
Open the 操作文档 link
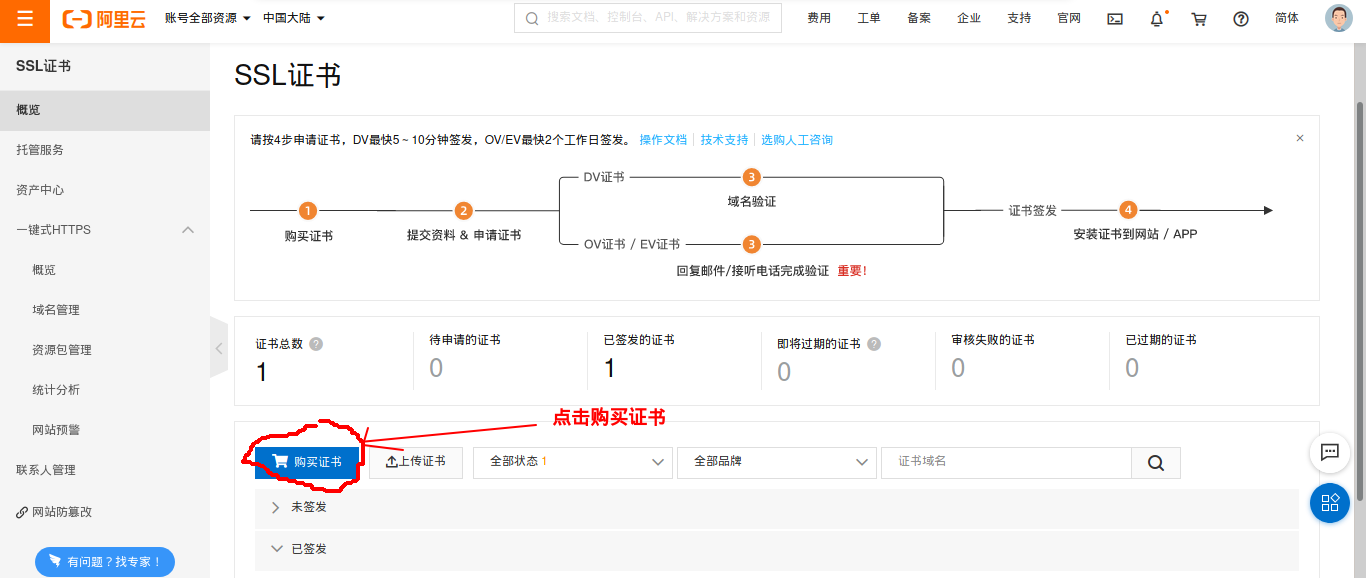pos(663,140)
